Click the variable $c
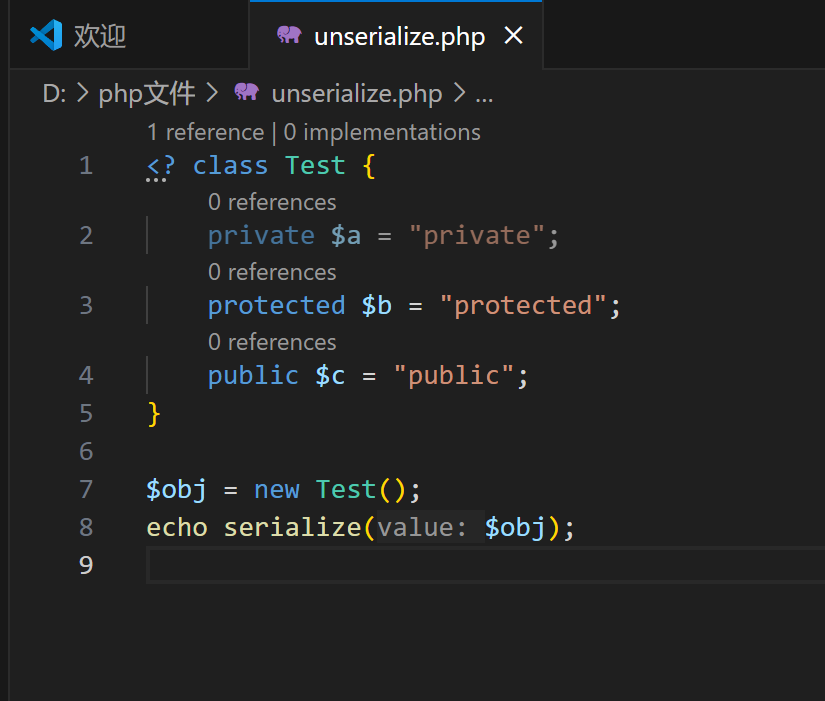The height and width of the screenshot is (701, 825). point(330,375)
